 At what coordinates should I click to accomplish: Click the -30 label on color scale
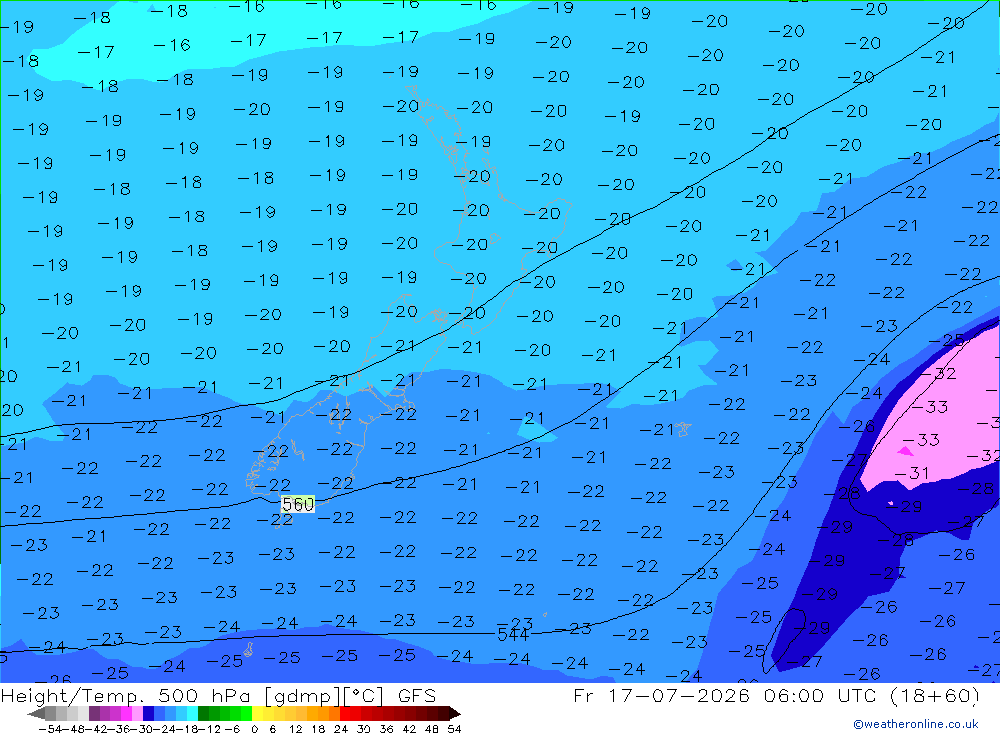tap(142, 729)
